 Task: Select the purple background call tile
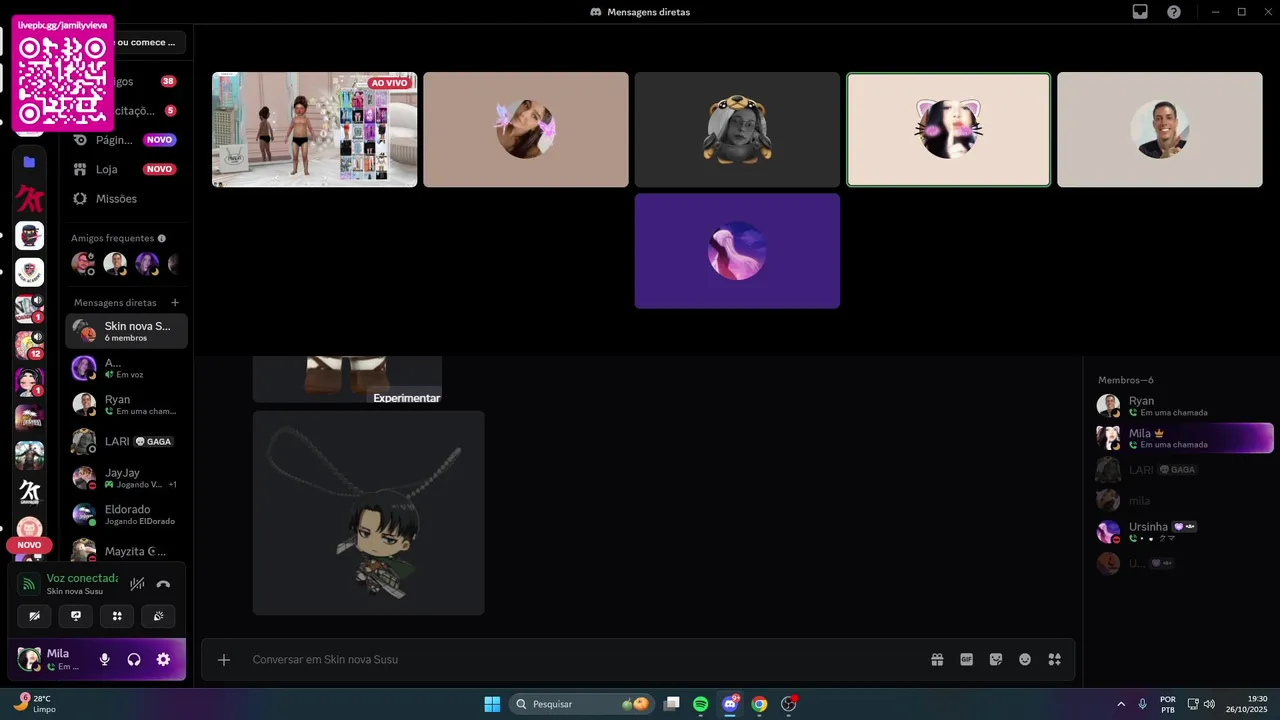click(x=737, y=251)
